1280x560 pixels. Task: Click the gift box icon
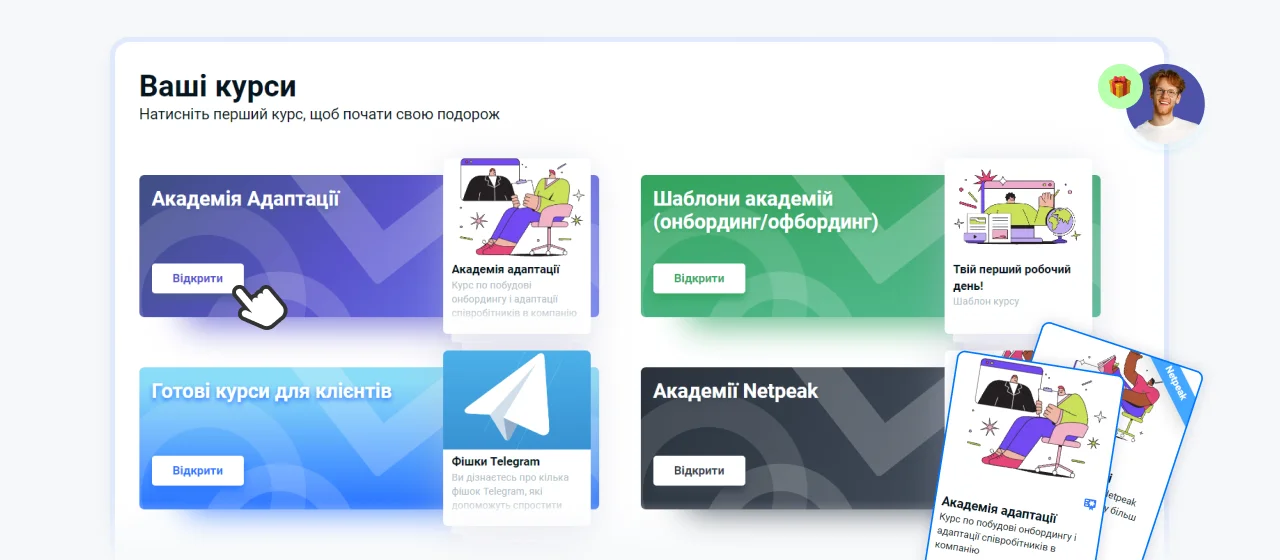point(1120,87)
